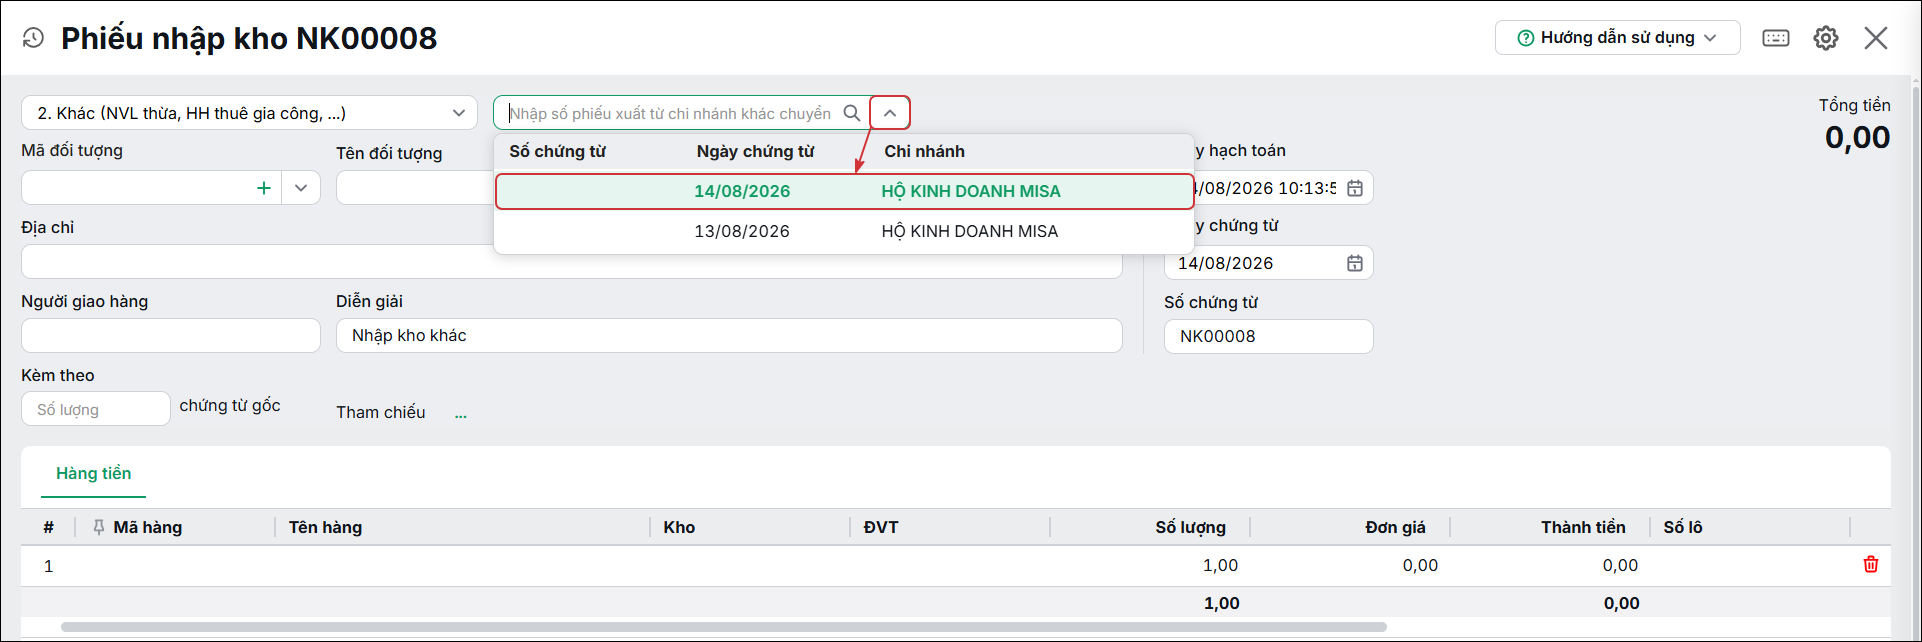Image resolution: width=1922 pixels, height=642 pixels.
Task: Click Số lượng column header
Action: pos(1190,527)
